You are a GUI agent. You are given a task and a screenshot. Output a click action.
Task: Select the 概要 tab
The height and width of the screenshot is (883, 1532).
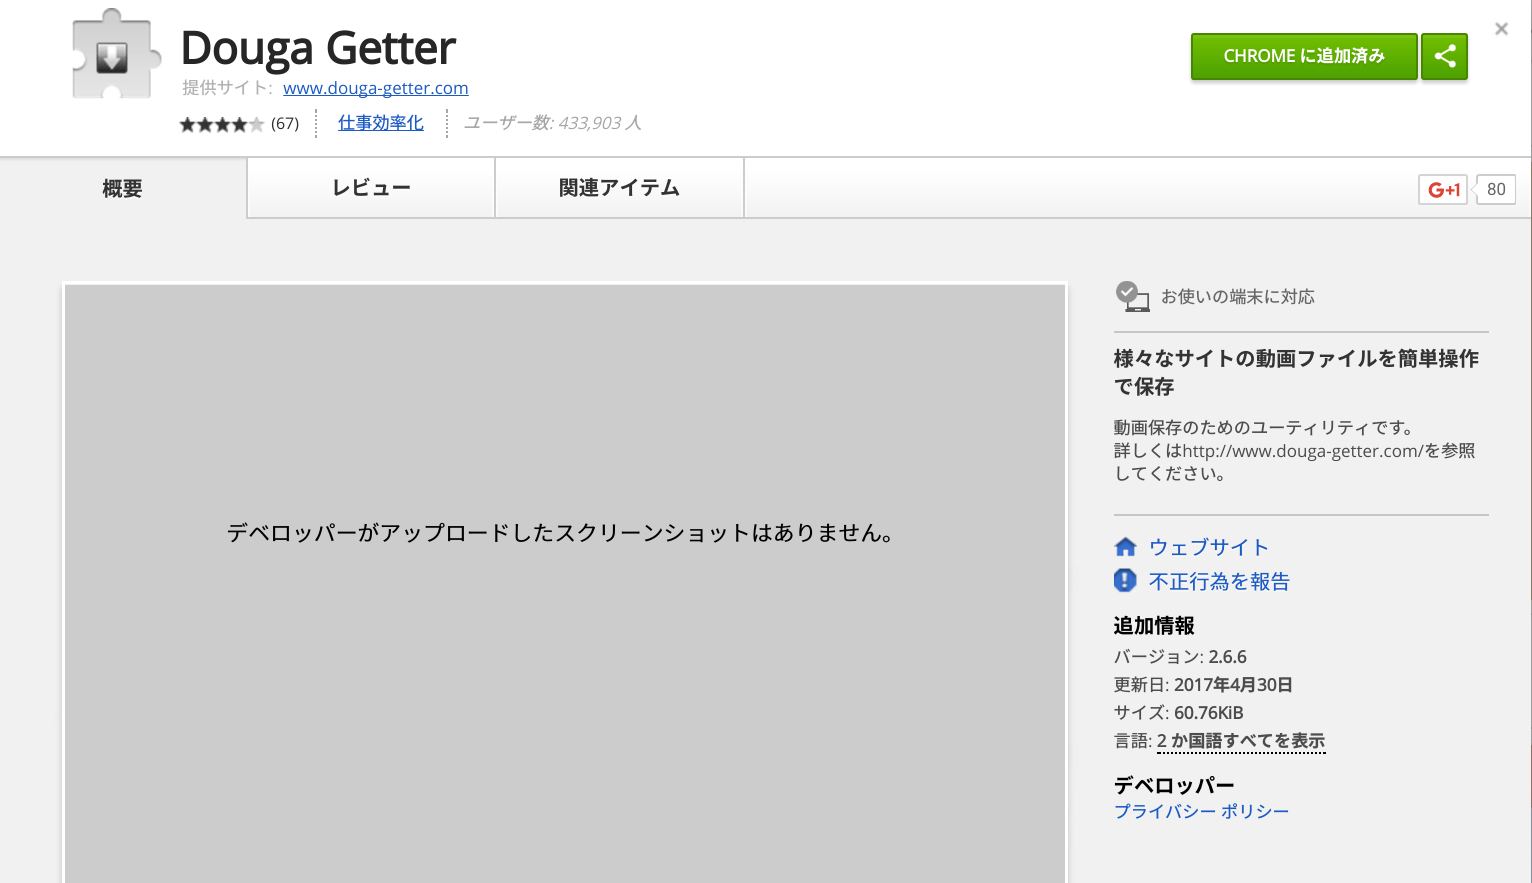pyautogui.click(x=123, y=188)
